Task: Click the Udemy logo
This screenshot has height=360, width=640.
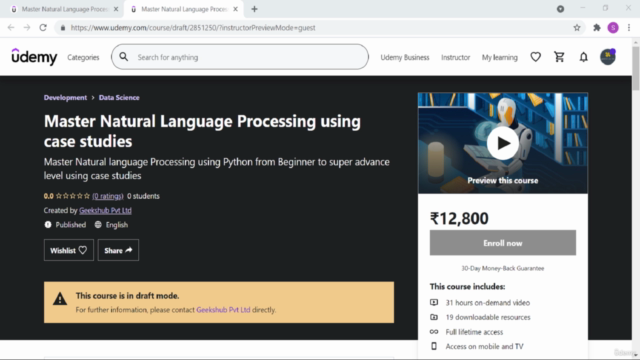Action: tap(34, 57)
